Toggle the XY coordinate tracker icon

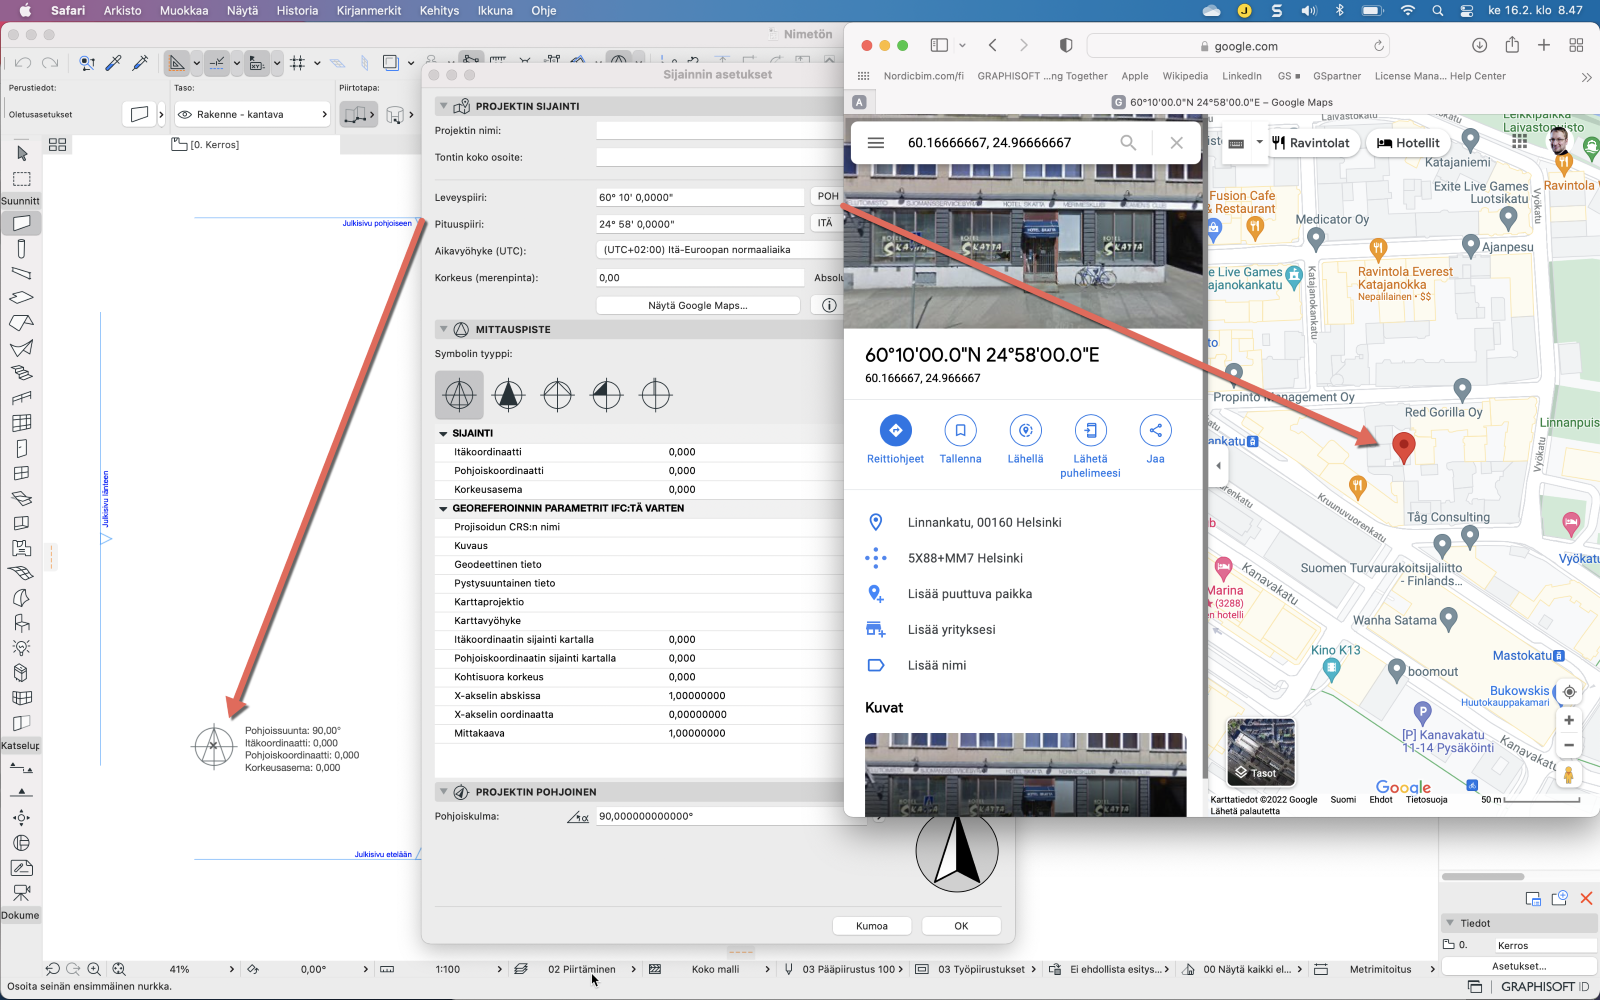[x=257, y=63]
